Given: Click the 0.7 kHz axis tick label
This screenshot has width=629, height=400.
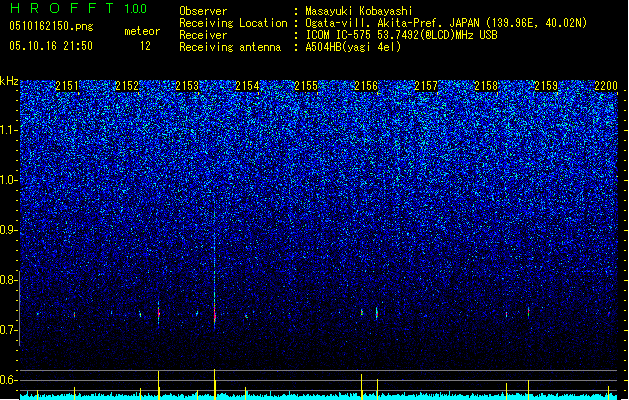Looking at the screenshot, I should tap(8, 330).
